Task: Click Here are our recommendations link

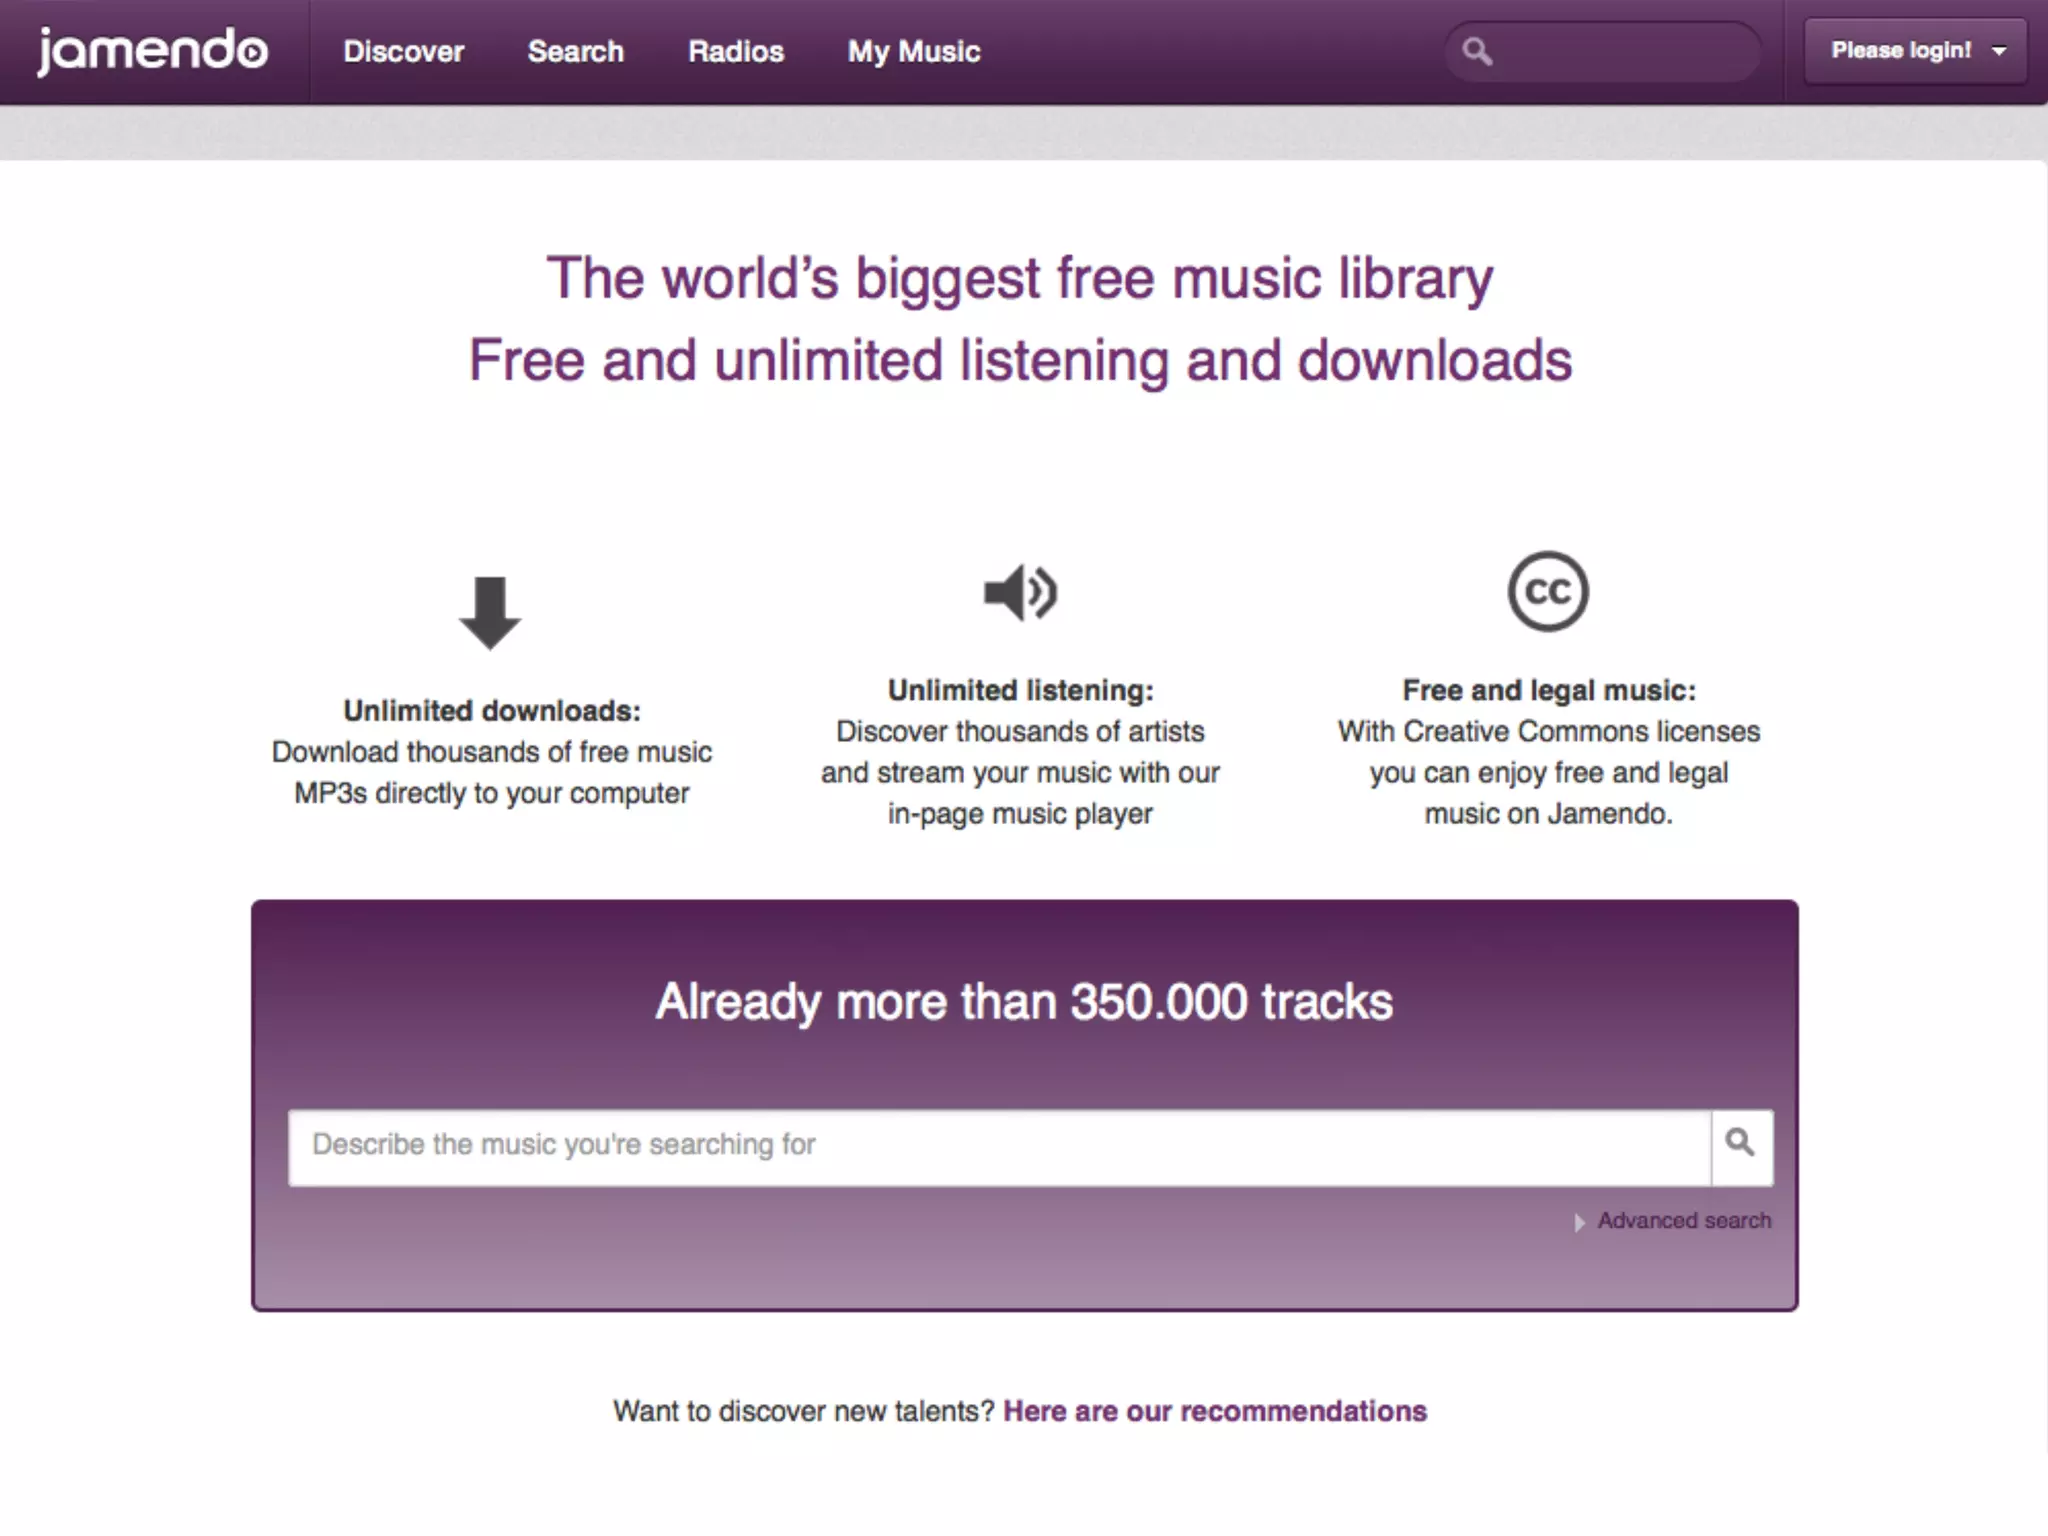Action: (x=1214, y=1411)
